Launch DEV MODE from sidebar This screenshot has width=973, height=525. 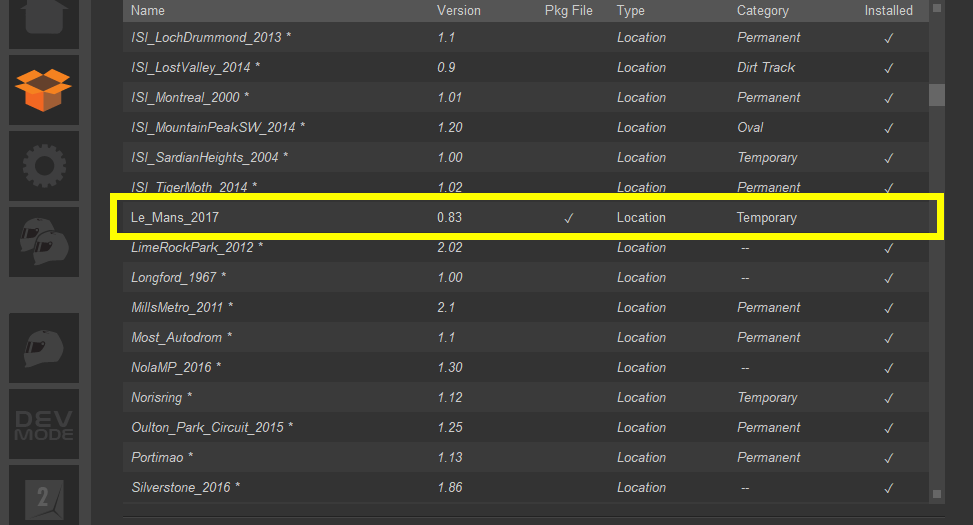43,424
